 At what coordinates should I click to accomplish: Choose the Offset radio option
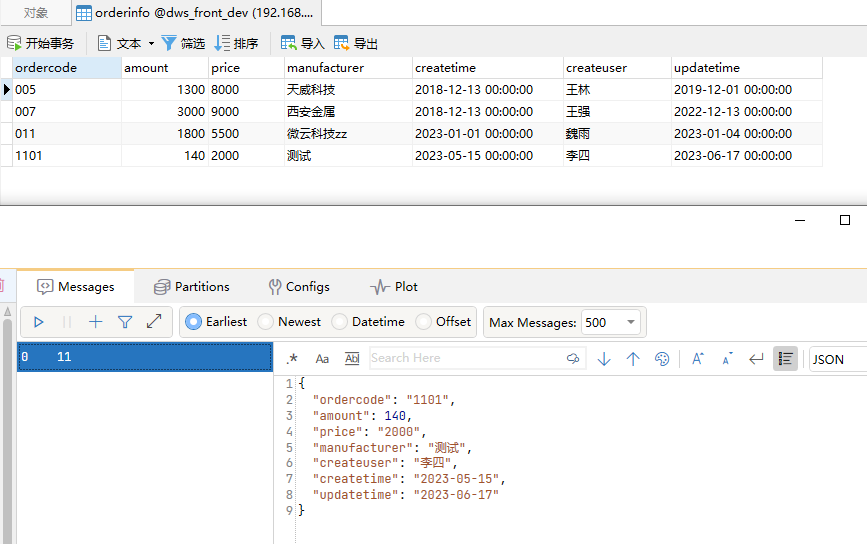[424, 322]
